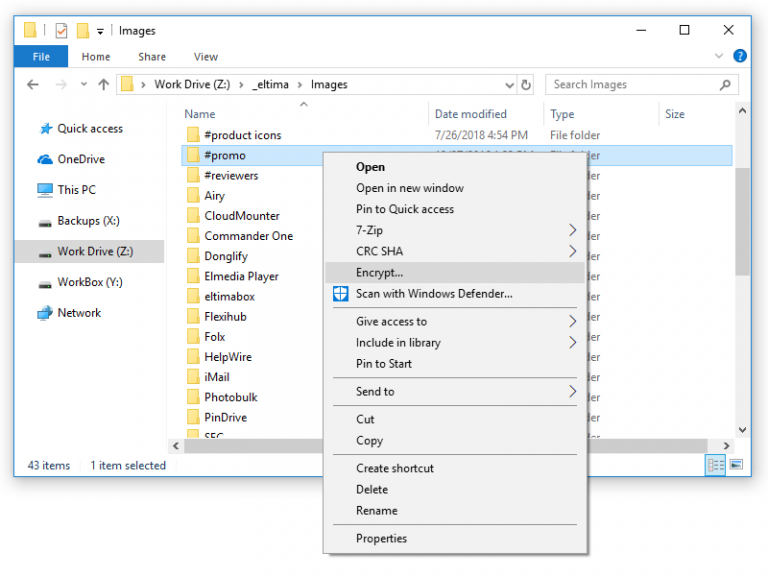Screen dimensions: 768x576
Task: Click Work Drive (Z:) in address bar
Action: point(192,85)
